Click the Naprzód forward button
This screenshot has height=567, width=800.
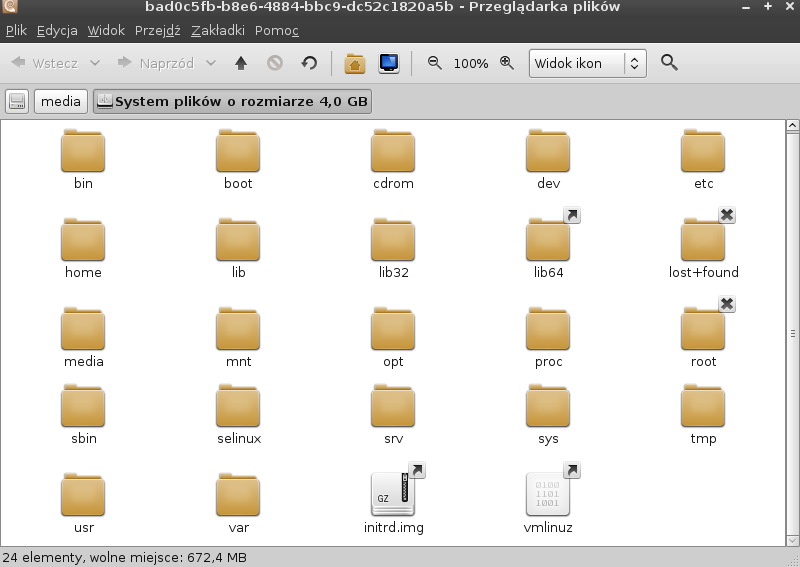coord(156,63)
